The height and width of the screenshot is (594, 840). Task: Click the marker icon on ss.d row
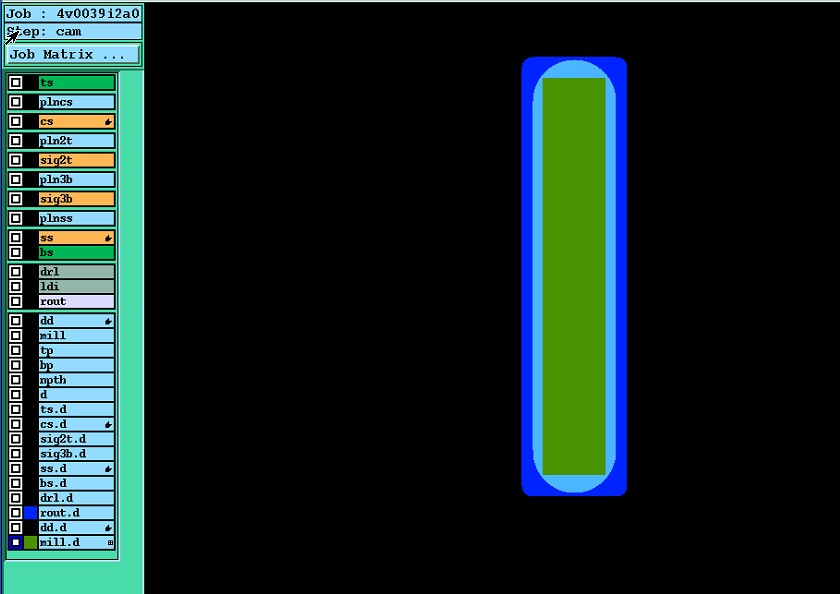[108, 469]
